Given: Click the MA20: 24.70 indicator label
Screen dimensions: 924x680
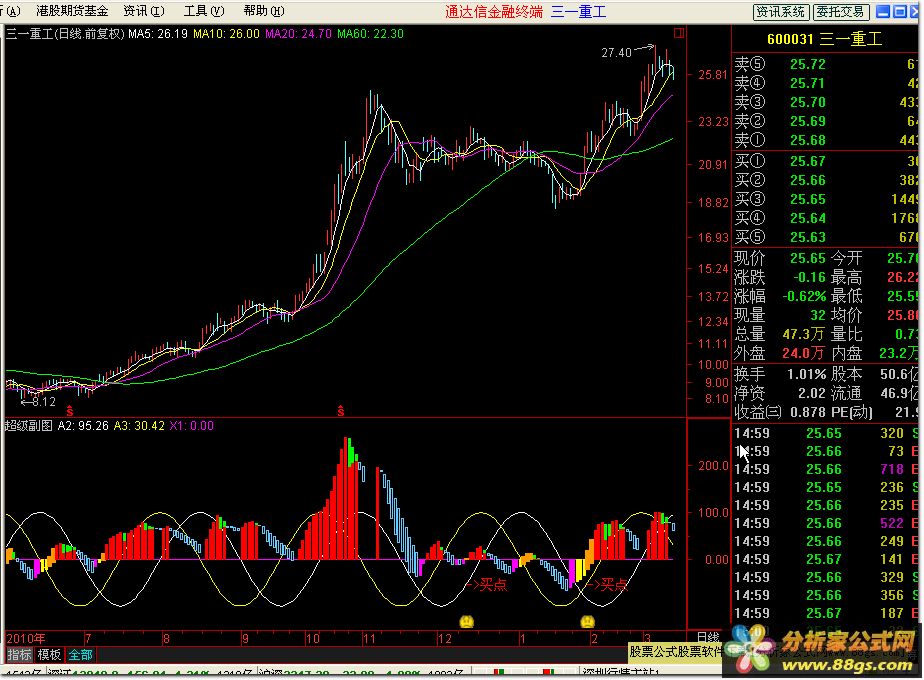Looking at the screenshot, I should tap(298, 34).
